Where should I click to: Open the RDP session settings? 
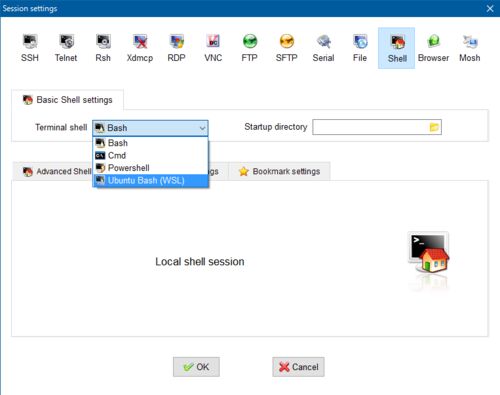coord(176,48)
